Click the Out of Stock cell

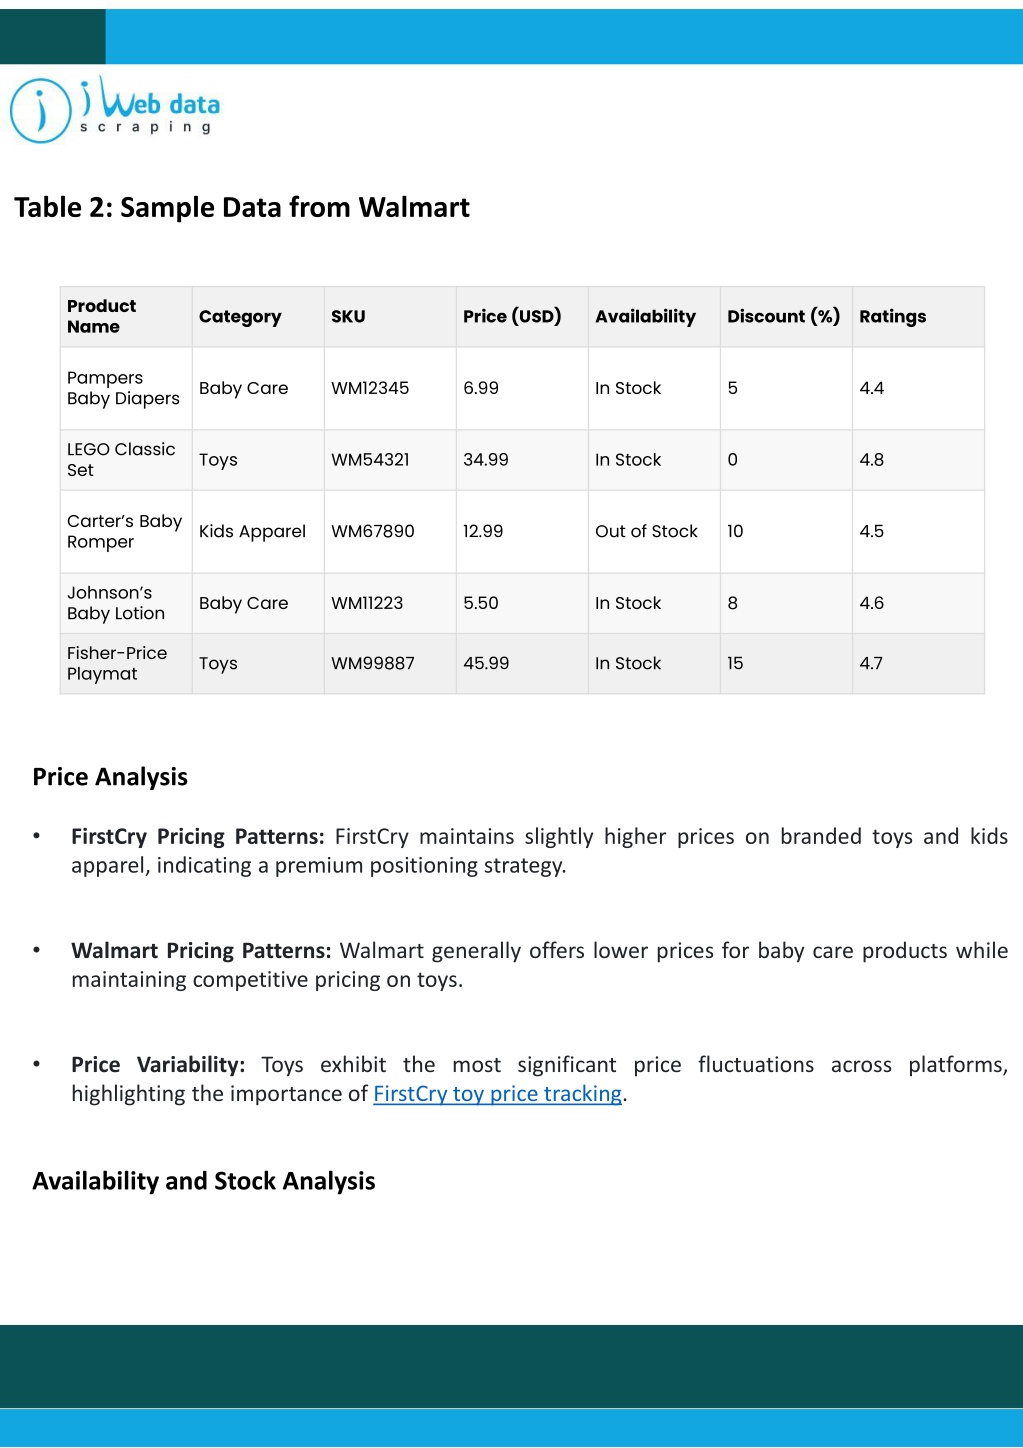click(x=646, y=531)
